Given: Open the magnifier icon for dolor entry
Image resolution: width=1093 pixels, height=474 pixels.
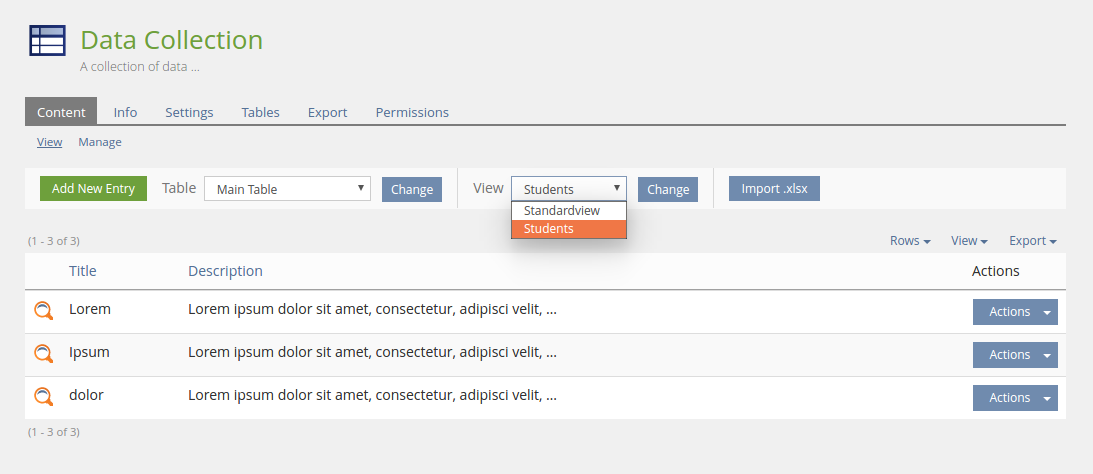Looking at the screenshot, I should pos(43,397).
